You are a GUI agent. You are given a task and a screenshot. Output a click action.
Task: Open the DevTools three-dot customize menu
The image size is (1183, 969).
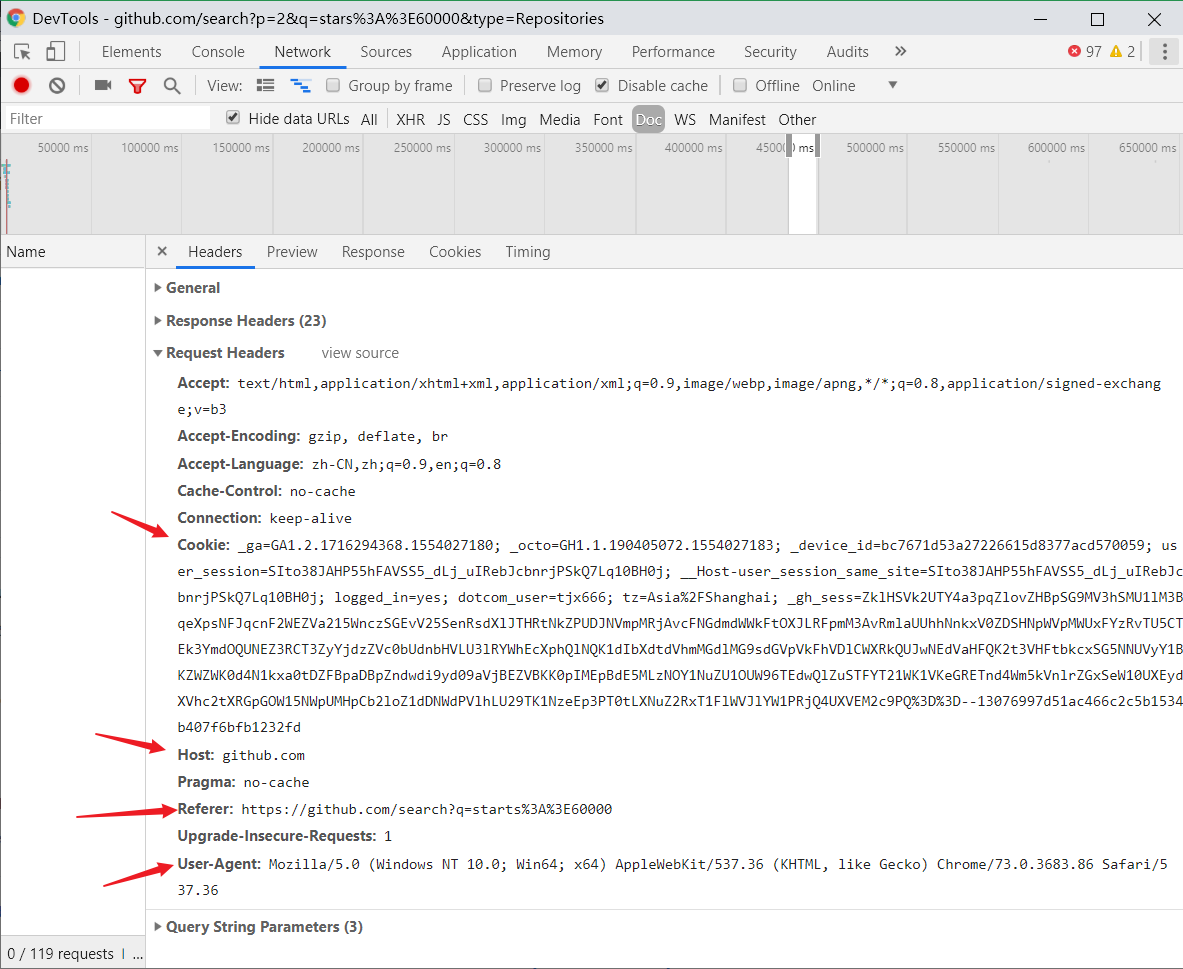[x=1164, y=51]
